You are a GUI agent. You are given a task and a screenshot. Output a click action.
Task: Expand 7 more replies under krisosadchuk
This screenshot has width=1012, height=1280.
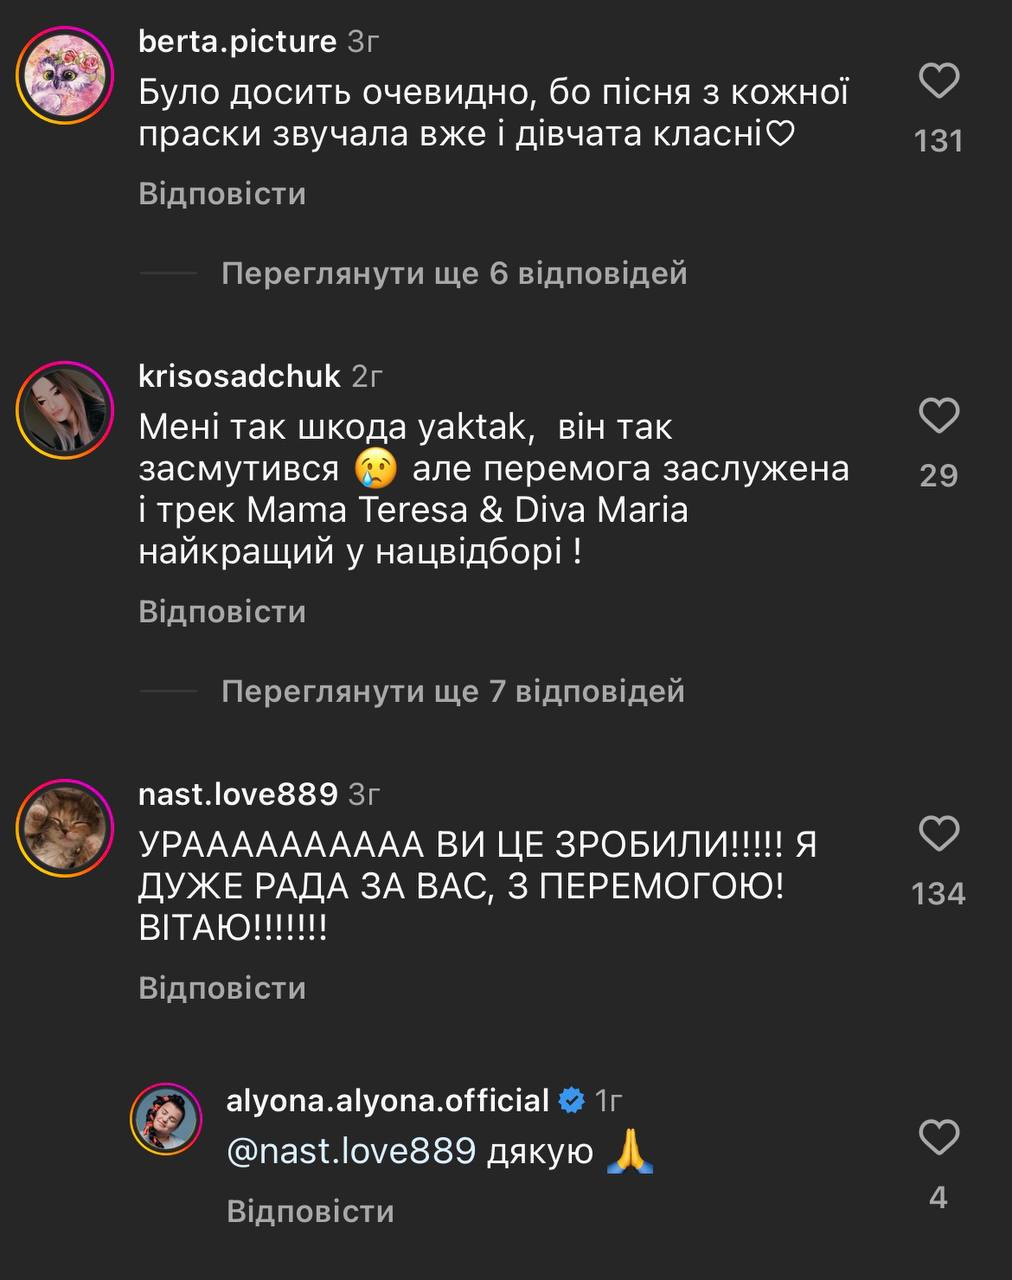tap(453, 691)
